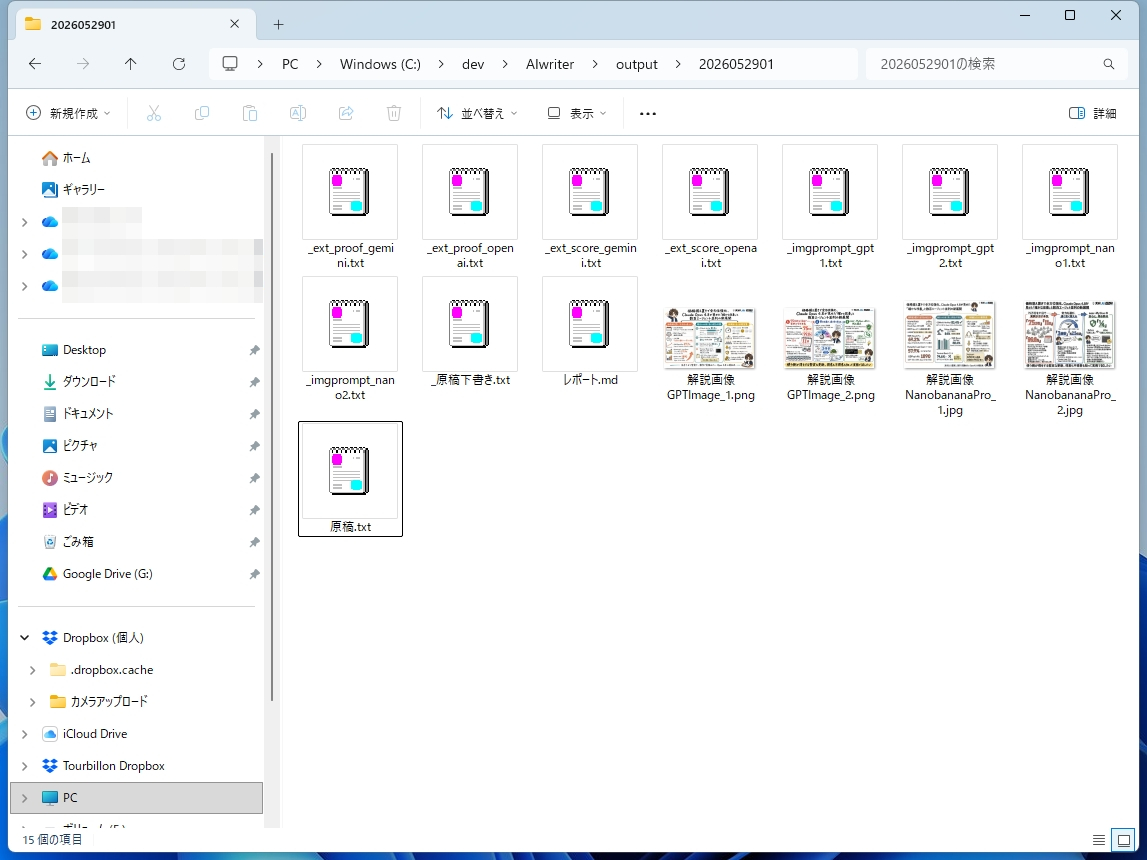
Task: Click the Paste clipboard icon
Action: coord(249,113)
